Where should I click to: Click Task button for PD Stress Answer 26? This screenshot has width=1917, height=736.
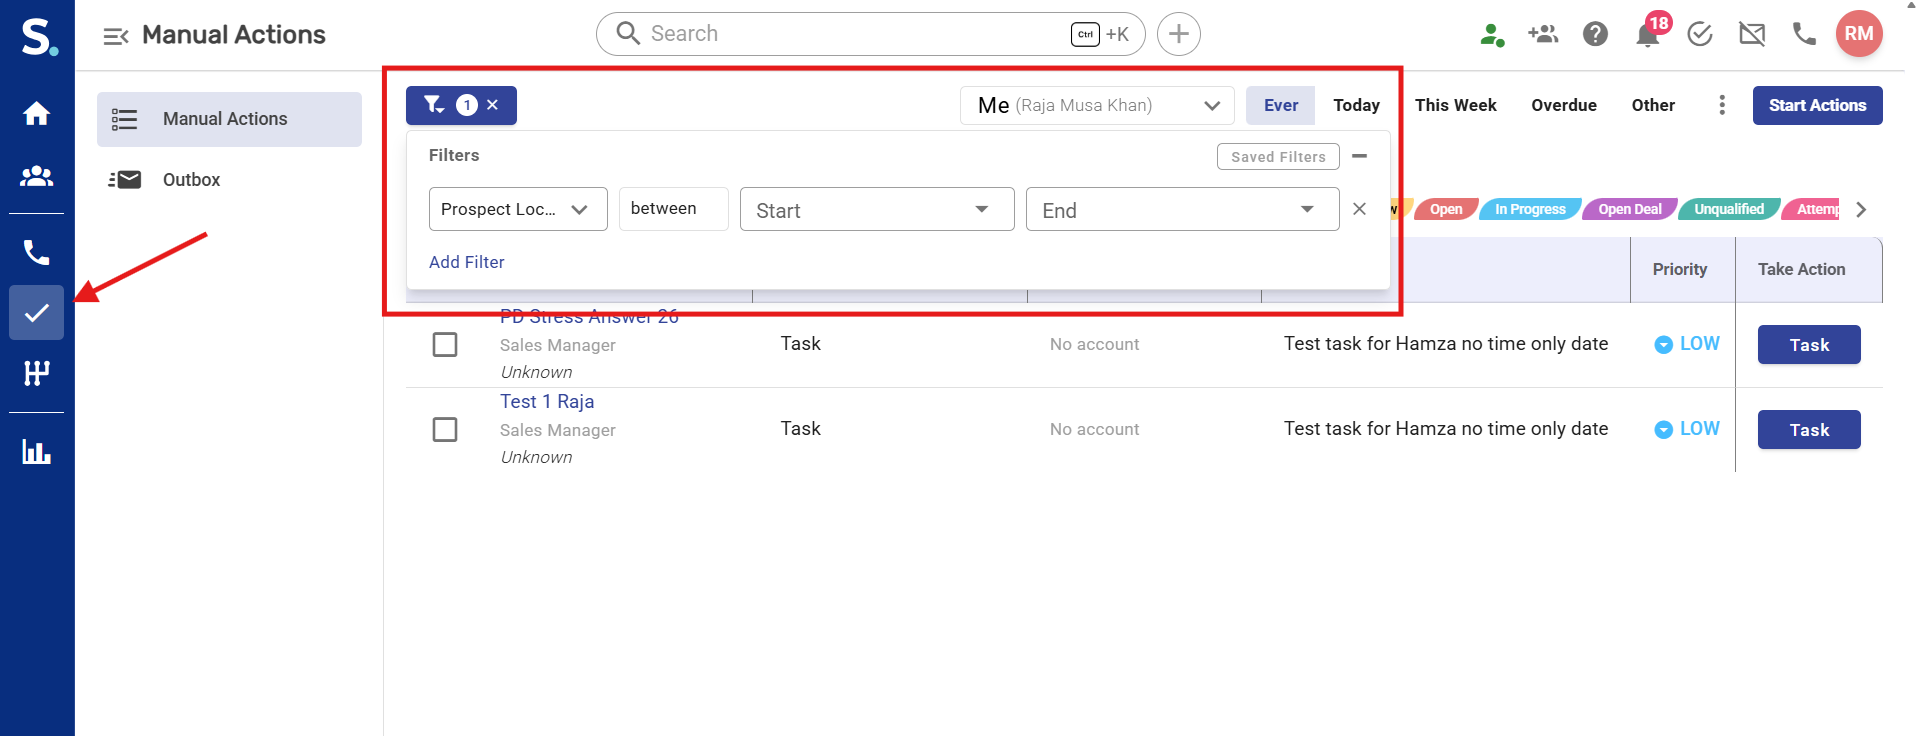point(1809,345)
